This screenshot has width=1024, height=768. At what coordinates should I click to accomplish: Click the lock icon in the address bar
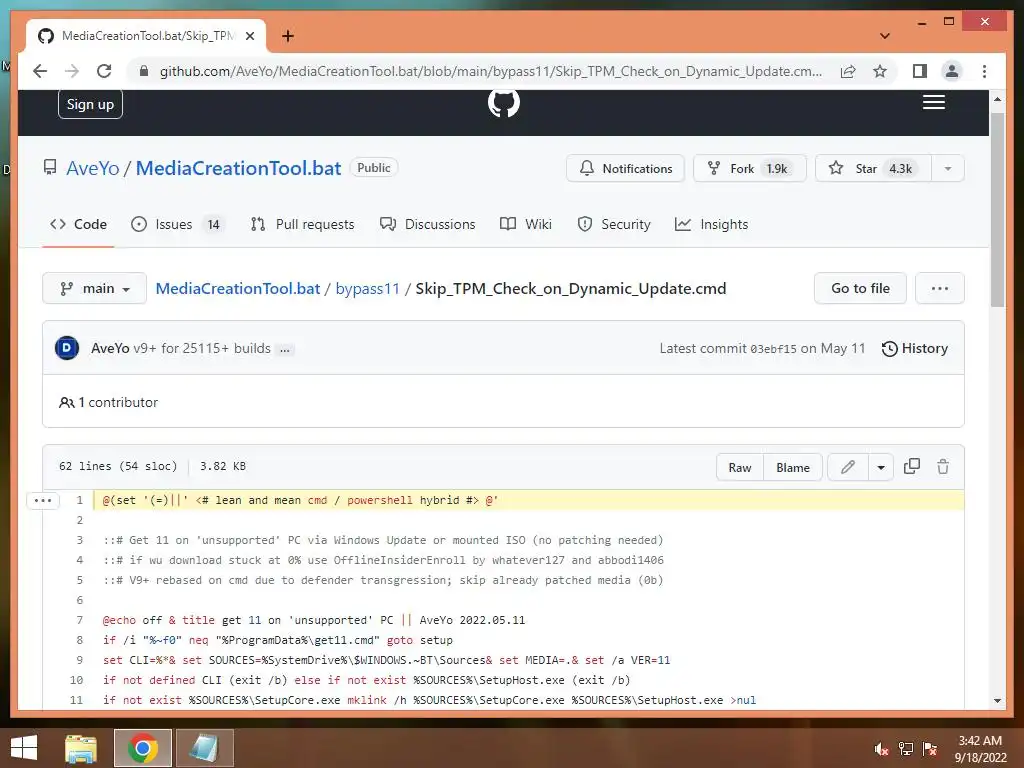click(144, 71)
